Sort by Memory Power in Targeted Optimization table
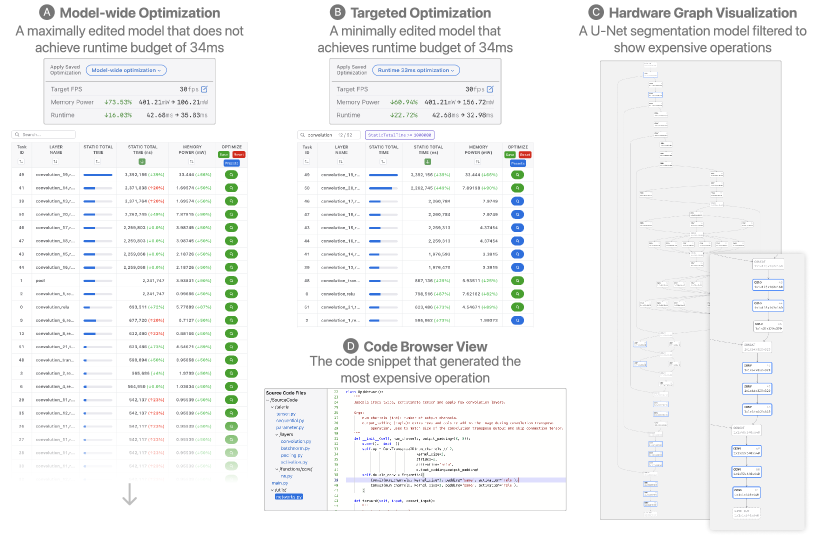The height and width of the screenshot is (547, 830). [x=478, y=162]
